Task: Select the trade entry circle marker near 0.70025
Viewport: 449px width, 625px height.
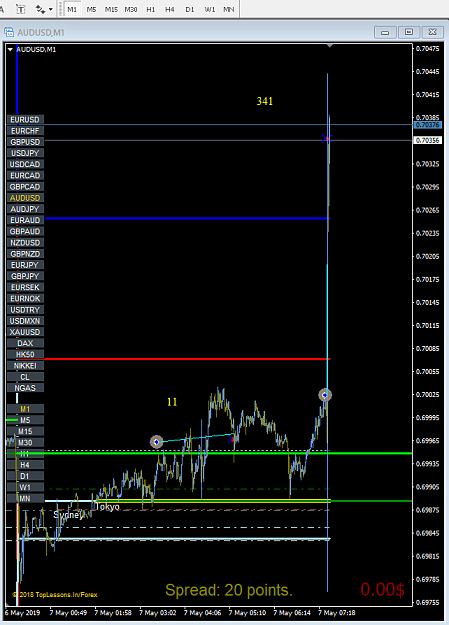Action: pos(325,395)
